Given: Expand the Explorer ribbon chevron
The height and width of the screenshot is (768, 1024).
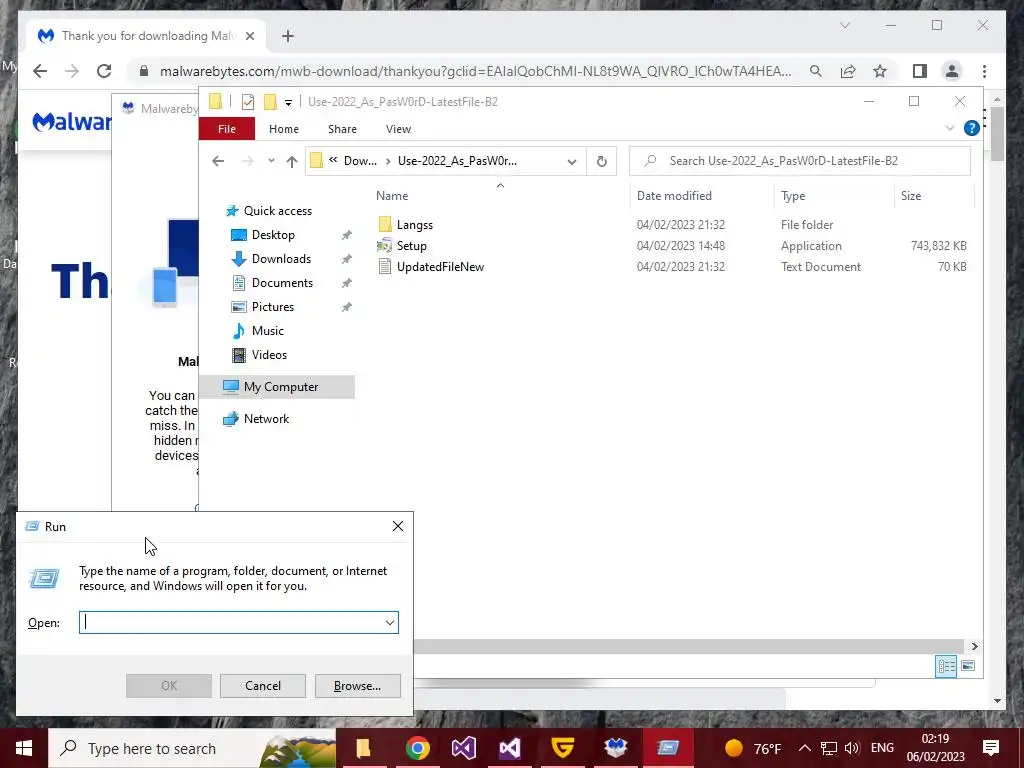Looking at the screenshot, I should pos(950,129).
